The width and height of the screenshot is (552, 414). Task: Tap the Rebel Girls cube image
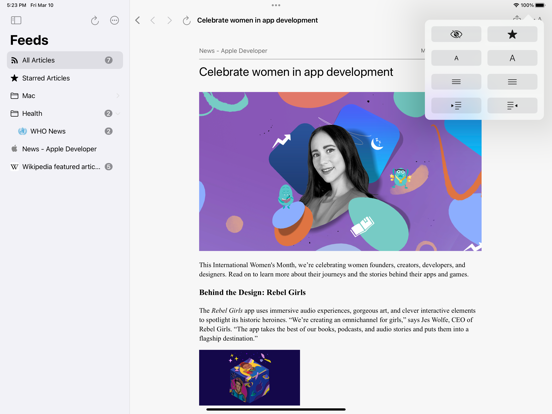coord(249,377)
